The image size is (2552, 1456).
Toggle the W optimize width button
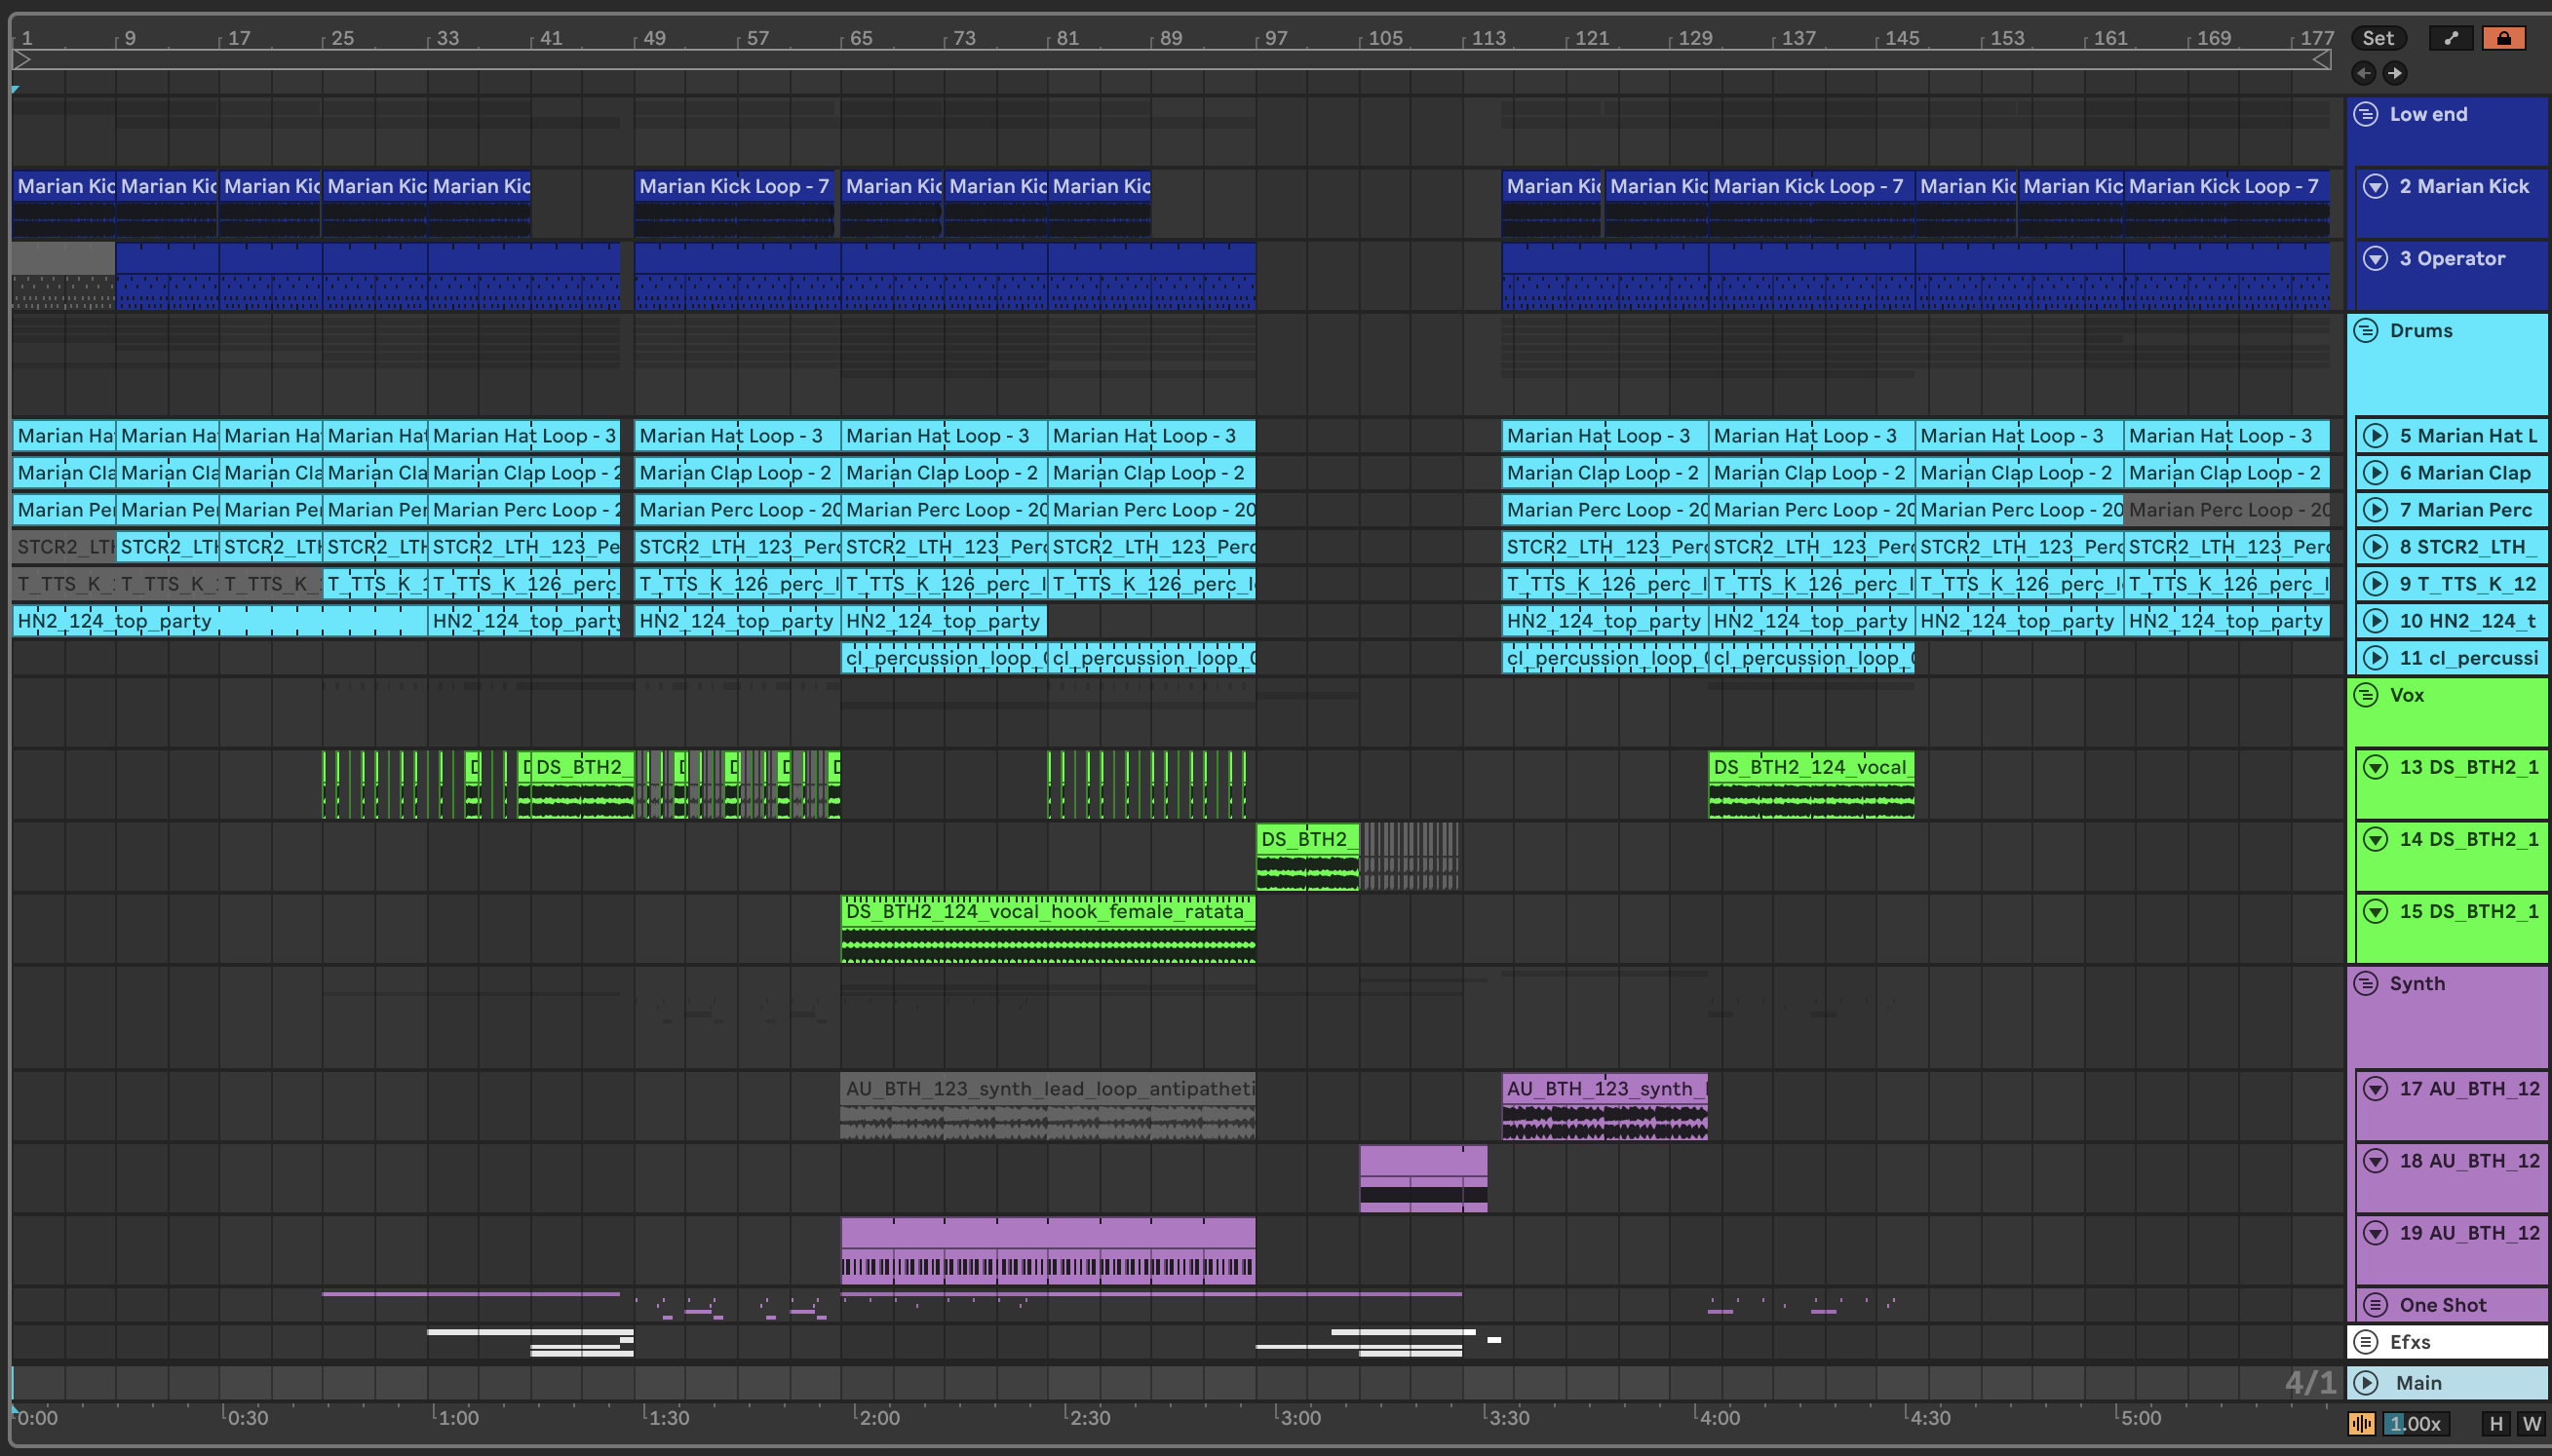[x=2531, y=1424]
